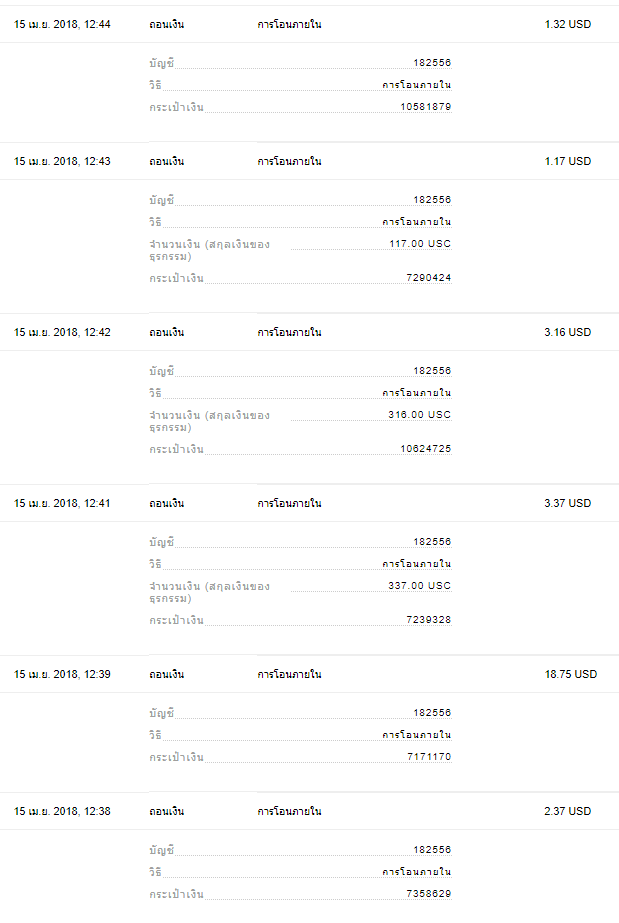Click the 117.00 USC amount value
Viewport: 619px width, 923px height.
pyautogui.click(x=420, y=244)
